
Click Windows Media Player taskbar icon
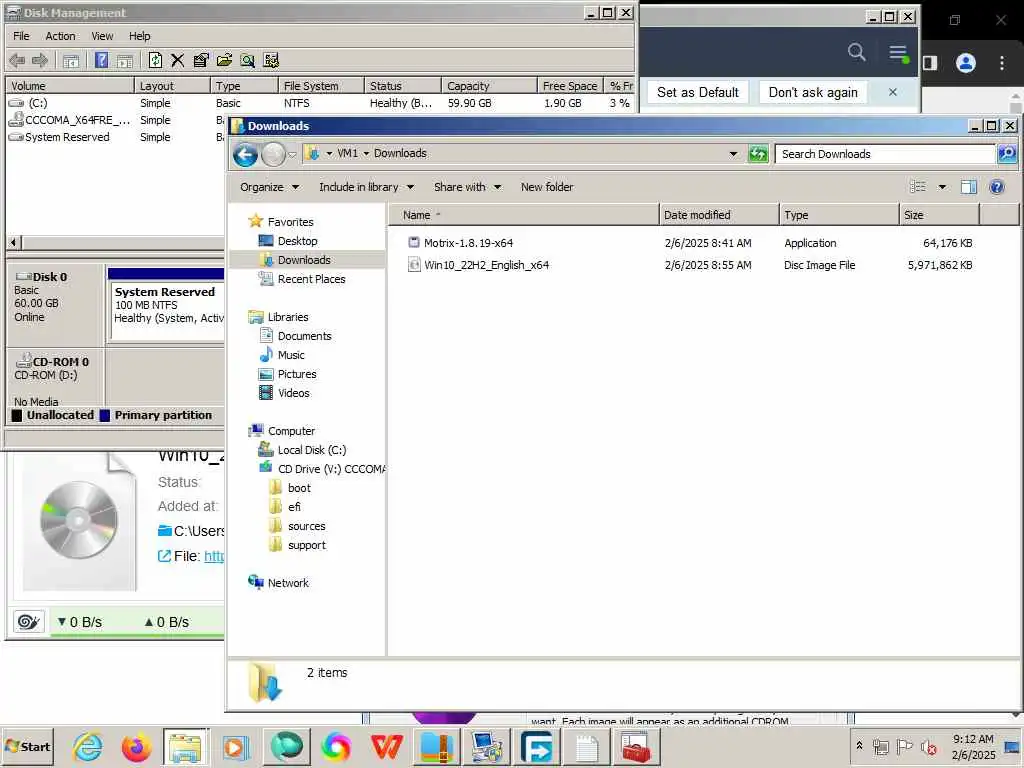[236, 747]
